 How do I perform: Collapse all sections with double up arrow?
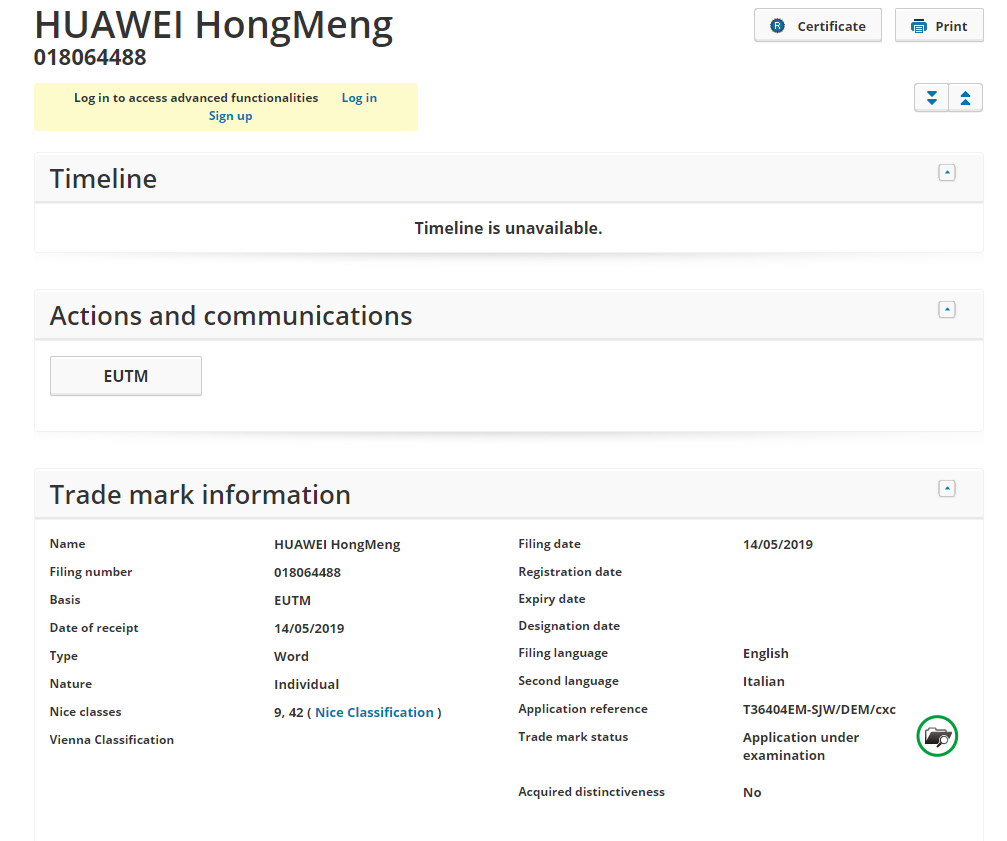(965, 98)
